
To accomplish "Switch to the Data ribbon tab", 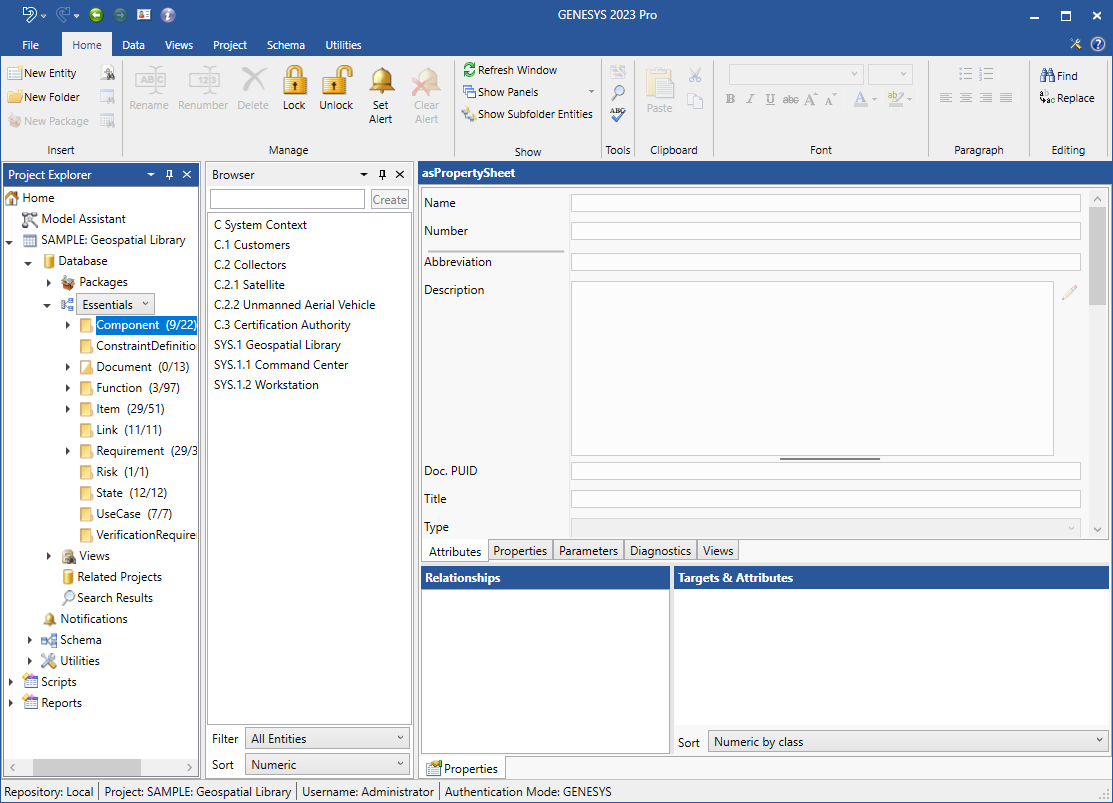I will click(133, 45).
